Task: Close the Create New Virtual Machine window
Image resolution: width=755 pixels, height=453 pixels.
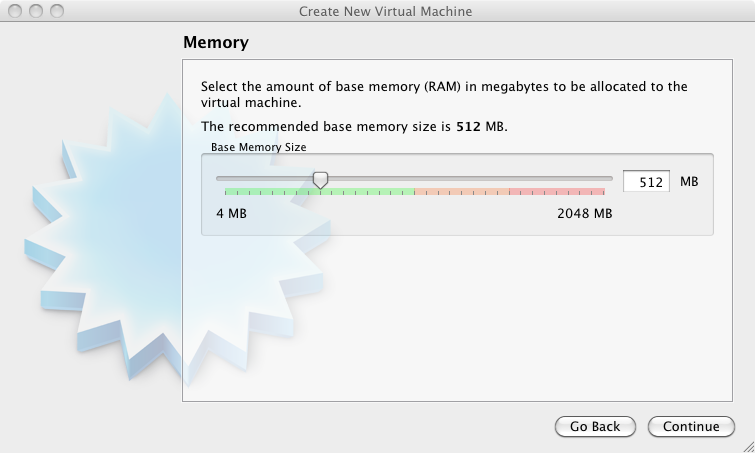Action: pyautogui.click(x=15, y=11)
